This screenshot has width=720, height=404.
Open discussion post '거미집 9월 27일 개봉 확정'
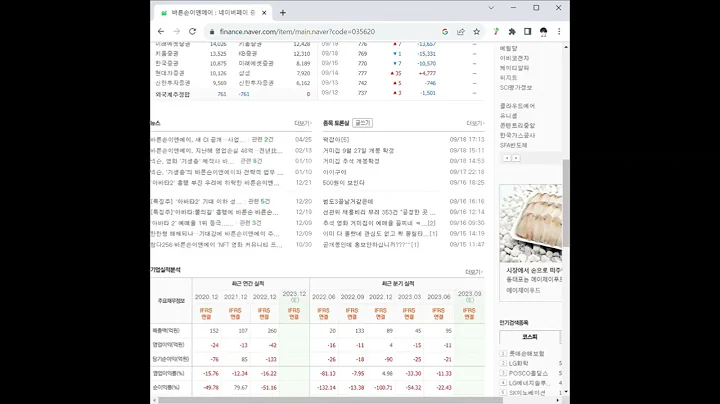358,151
